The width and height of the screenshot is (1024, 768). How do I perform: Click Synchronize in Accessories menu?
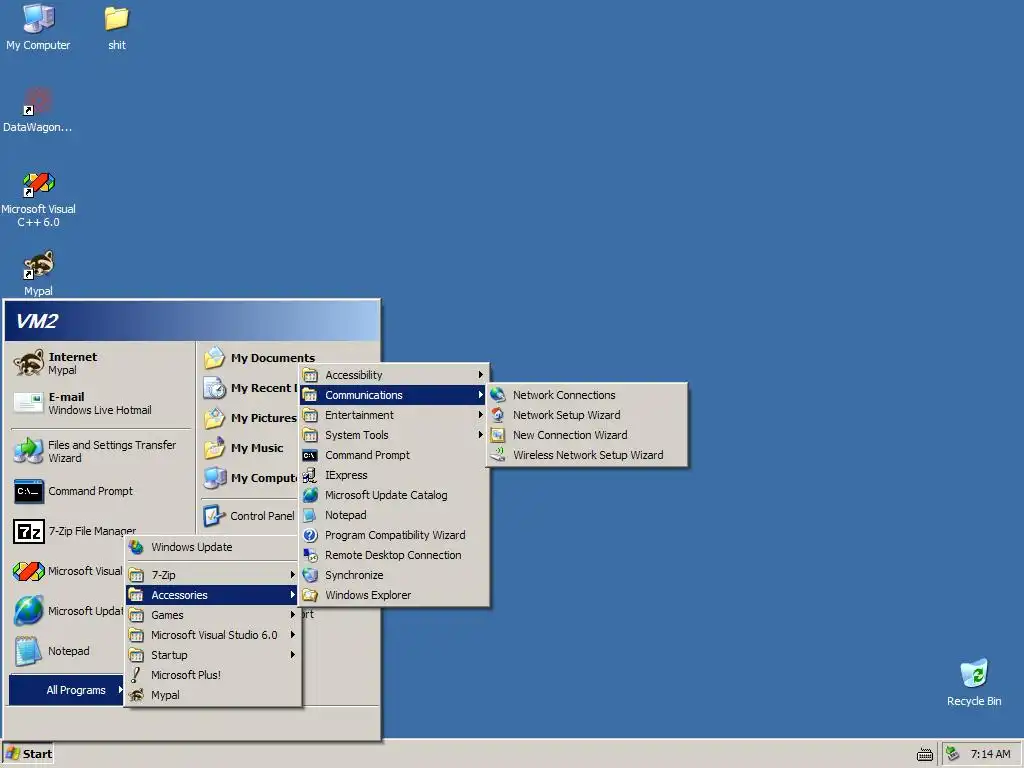[394, 575]
